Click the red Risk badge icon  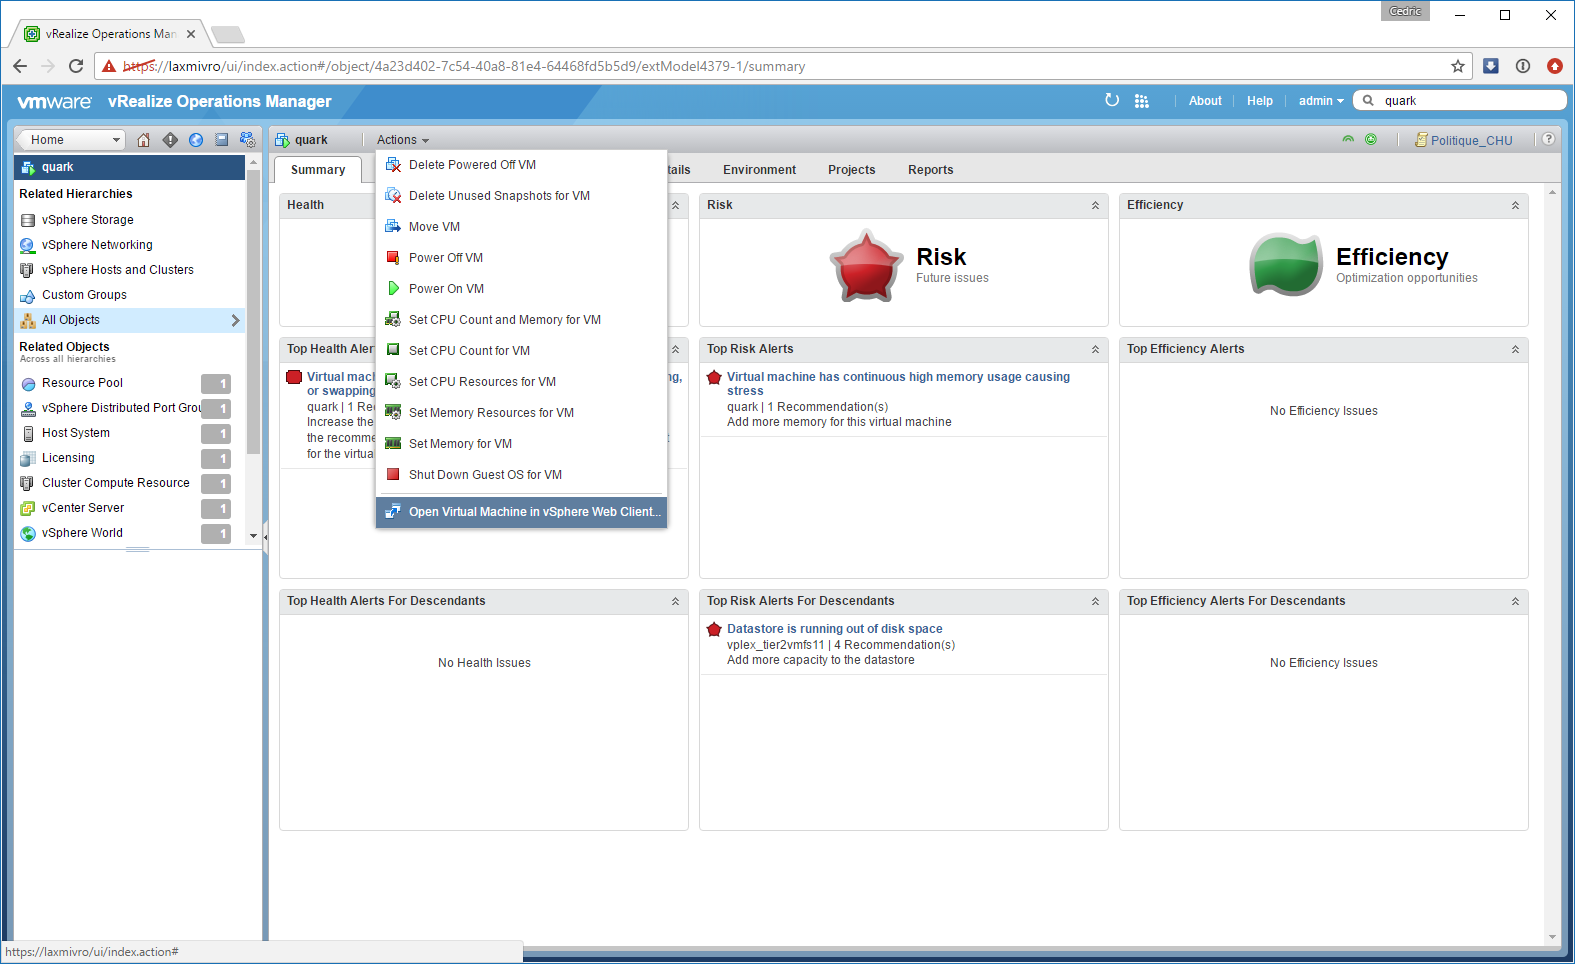[x=865, y=266]
